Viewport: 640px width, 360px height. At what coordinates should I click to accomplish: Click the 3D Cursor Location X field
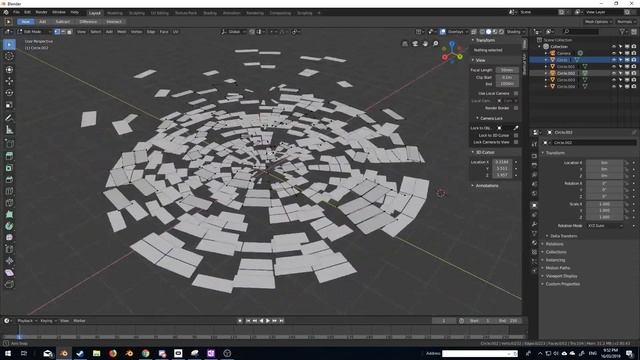(x=502, y=162)
